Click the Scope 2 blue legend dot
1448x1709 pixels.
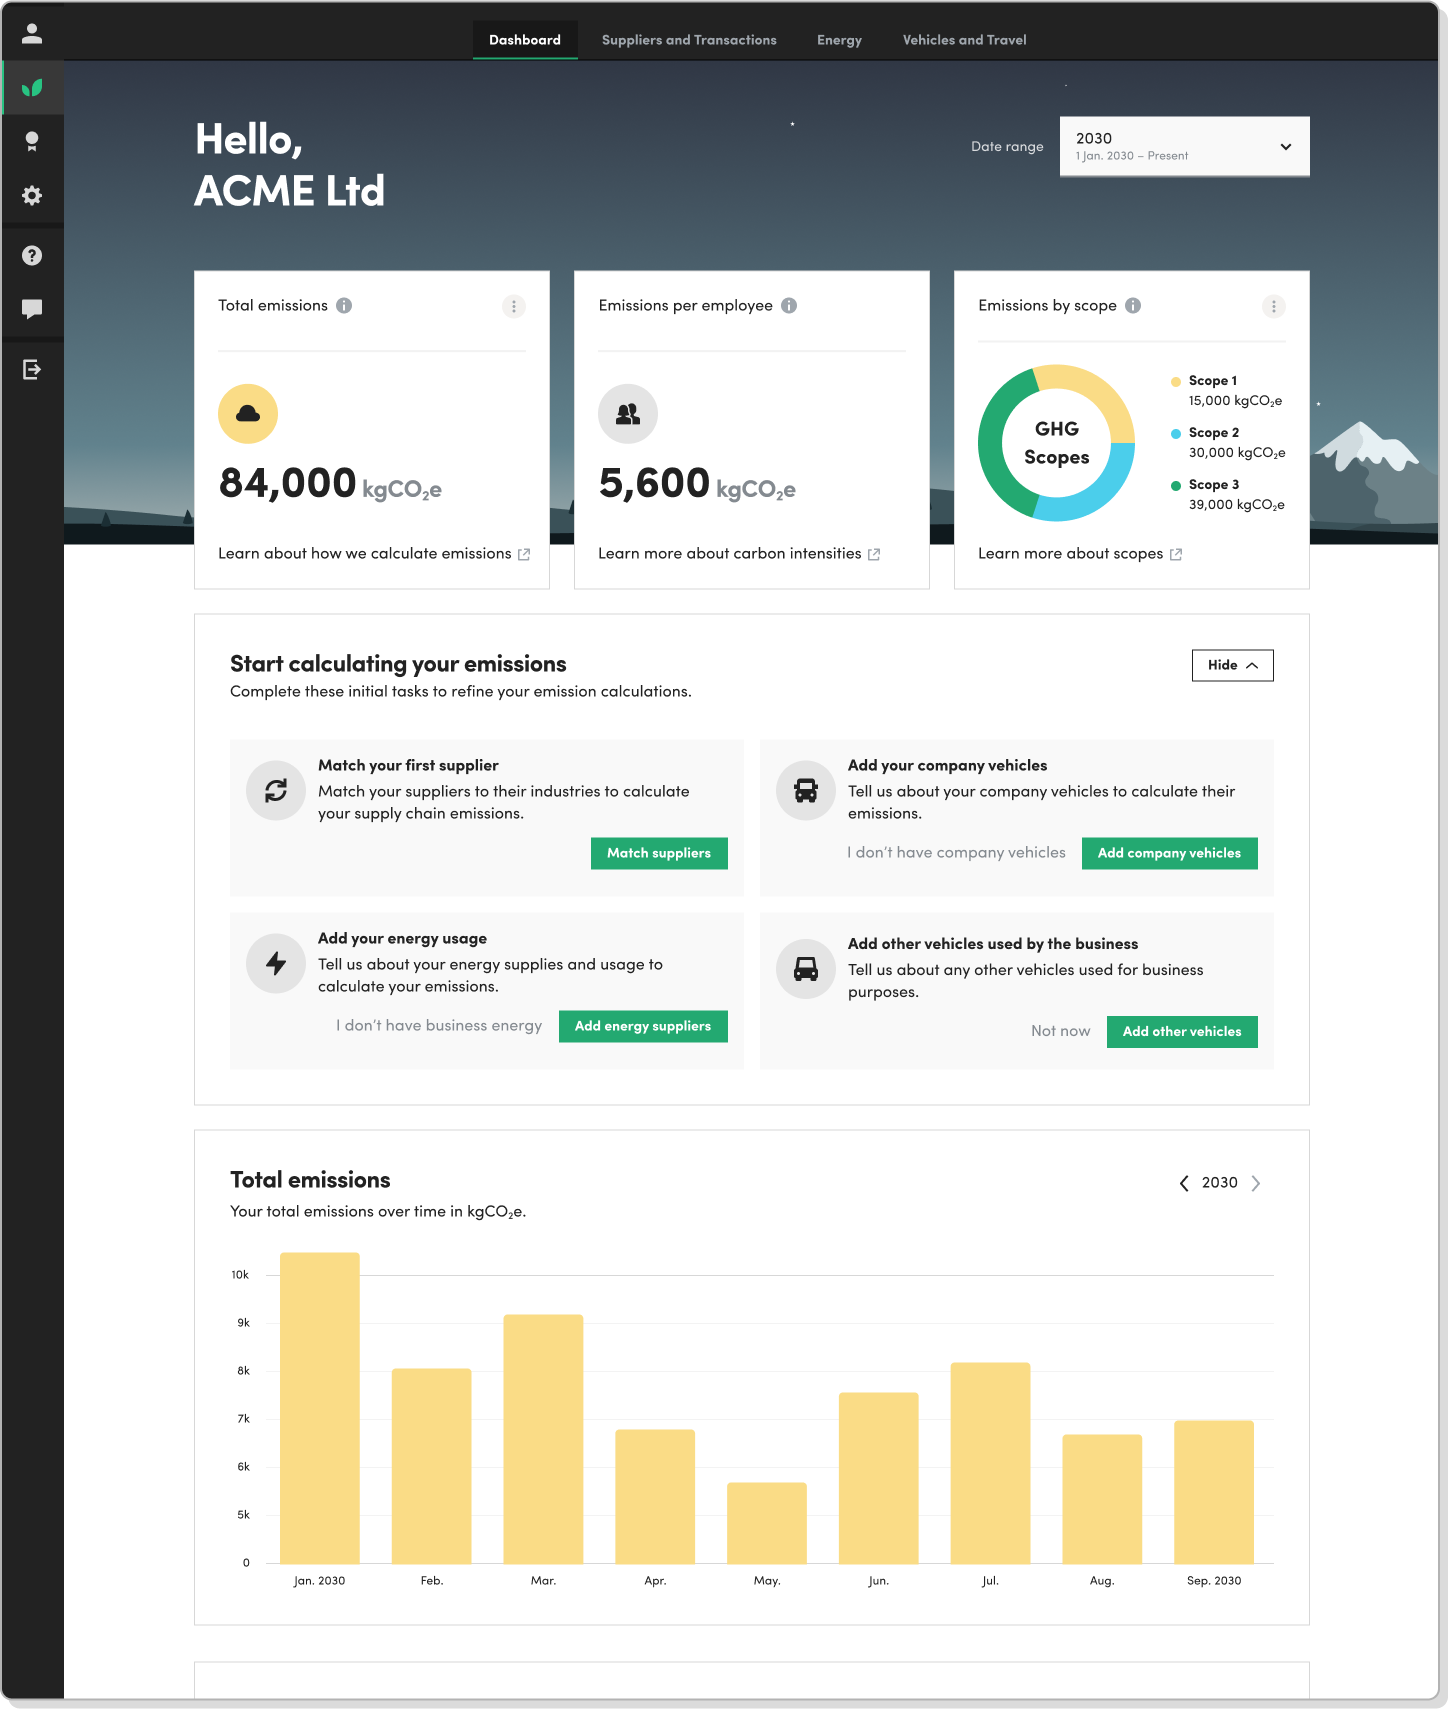(x=1176, y=434)
